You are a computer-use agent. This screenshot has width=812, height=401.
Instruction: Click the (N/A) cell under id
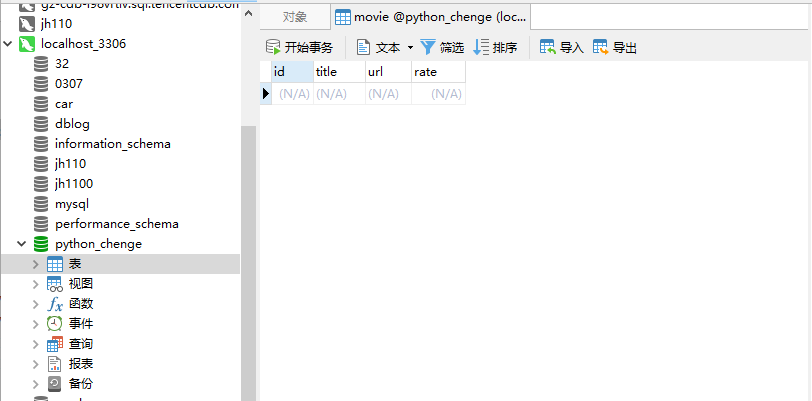point(292,94)
